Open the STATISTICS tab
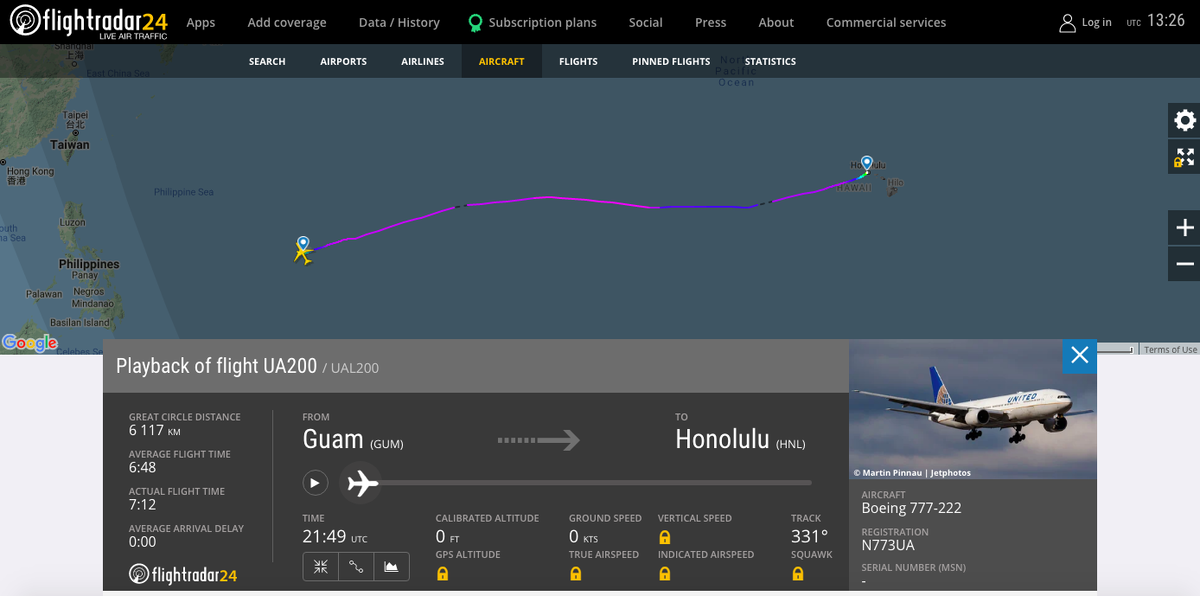The image size is (1200, 596). pyautogui.click(x=771, y=61)
